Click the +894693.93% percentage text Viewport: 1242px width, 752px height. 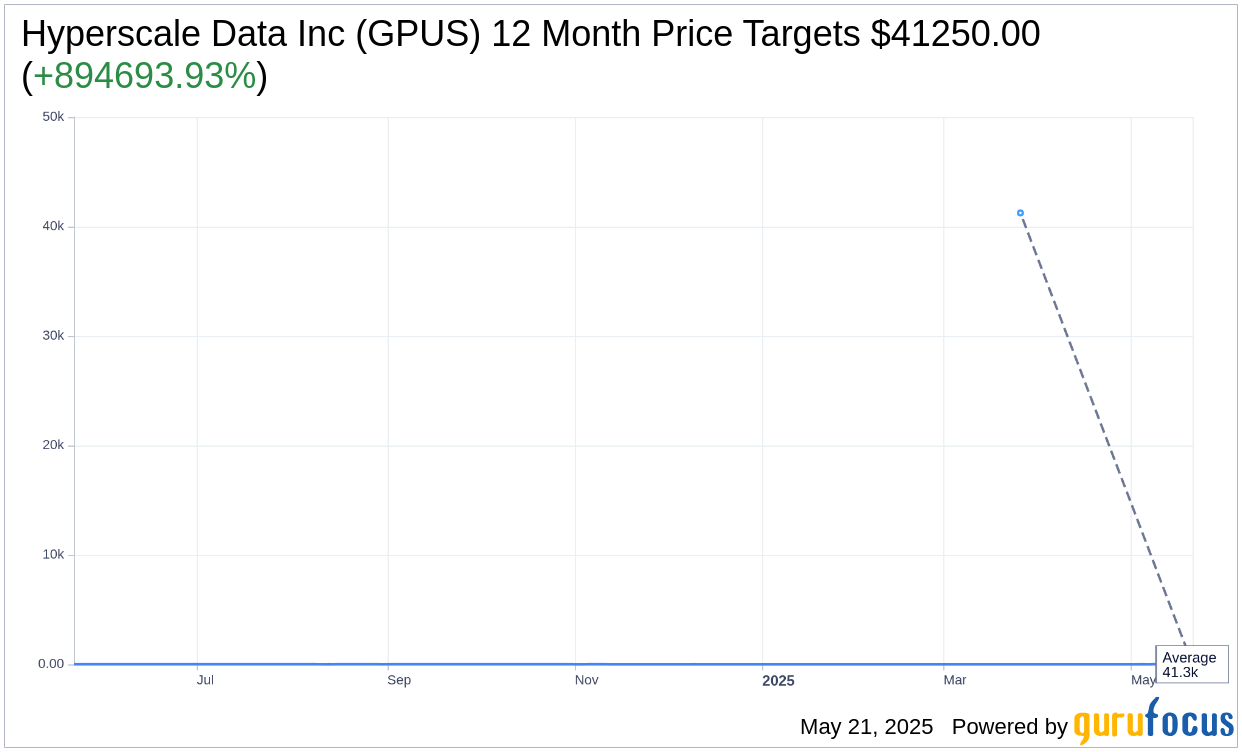tap(144, 76)
